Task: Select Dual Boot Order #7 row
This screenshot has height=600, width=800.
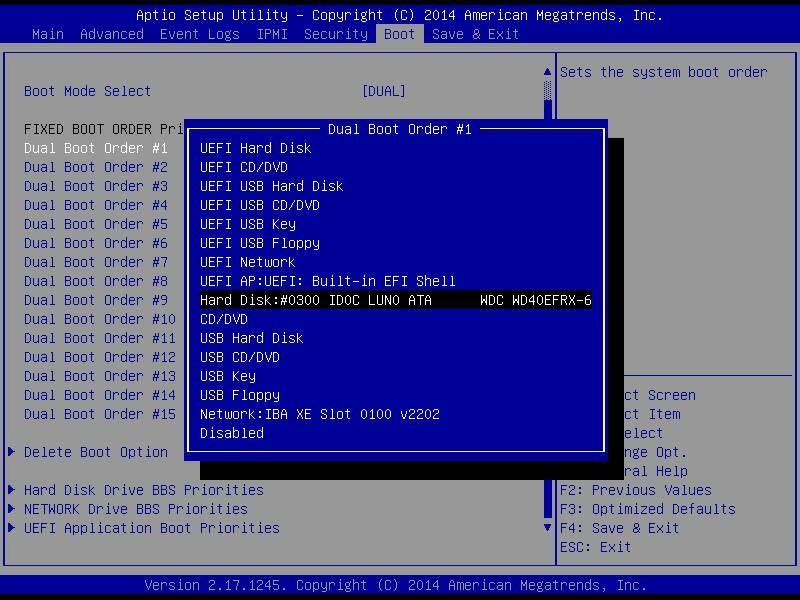Action: [96, 262]
